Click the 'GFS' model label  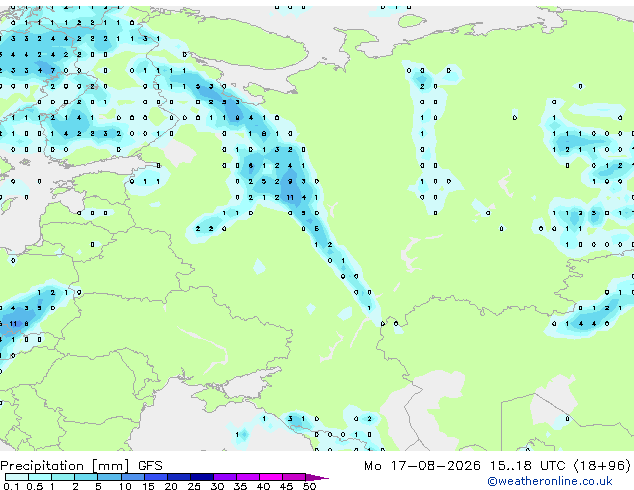(x=150, y=466)
